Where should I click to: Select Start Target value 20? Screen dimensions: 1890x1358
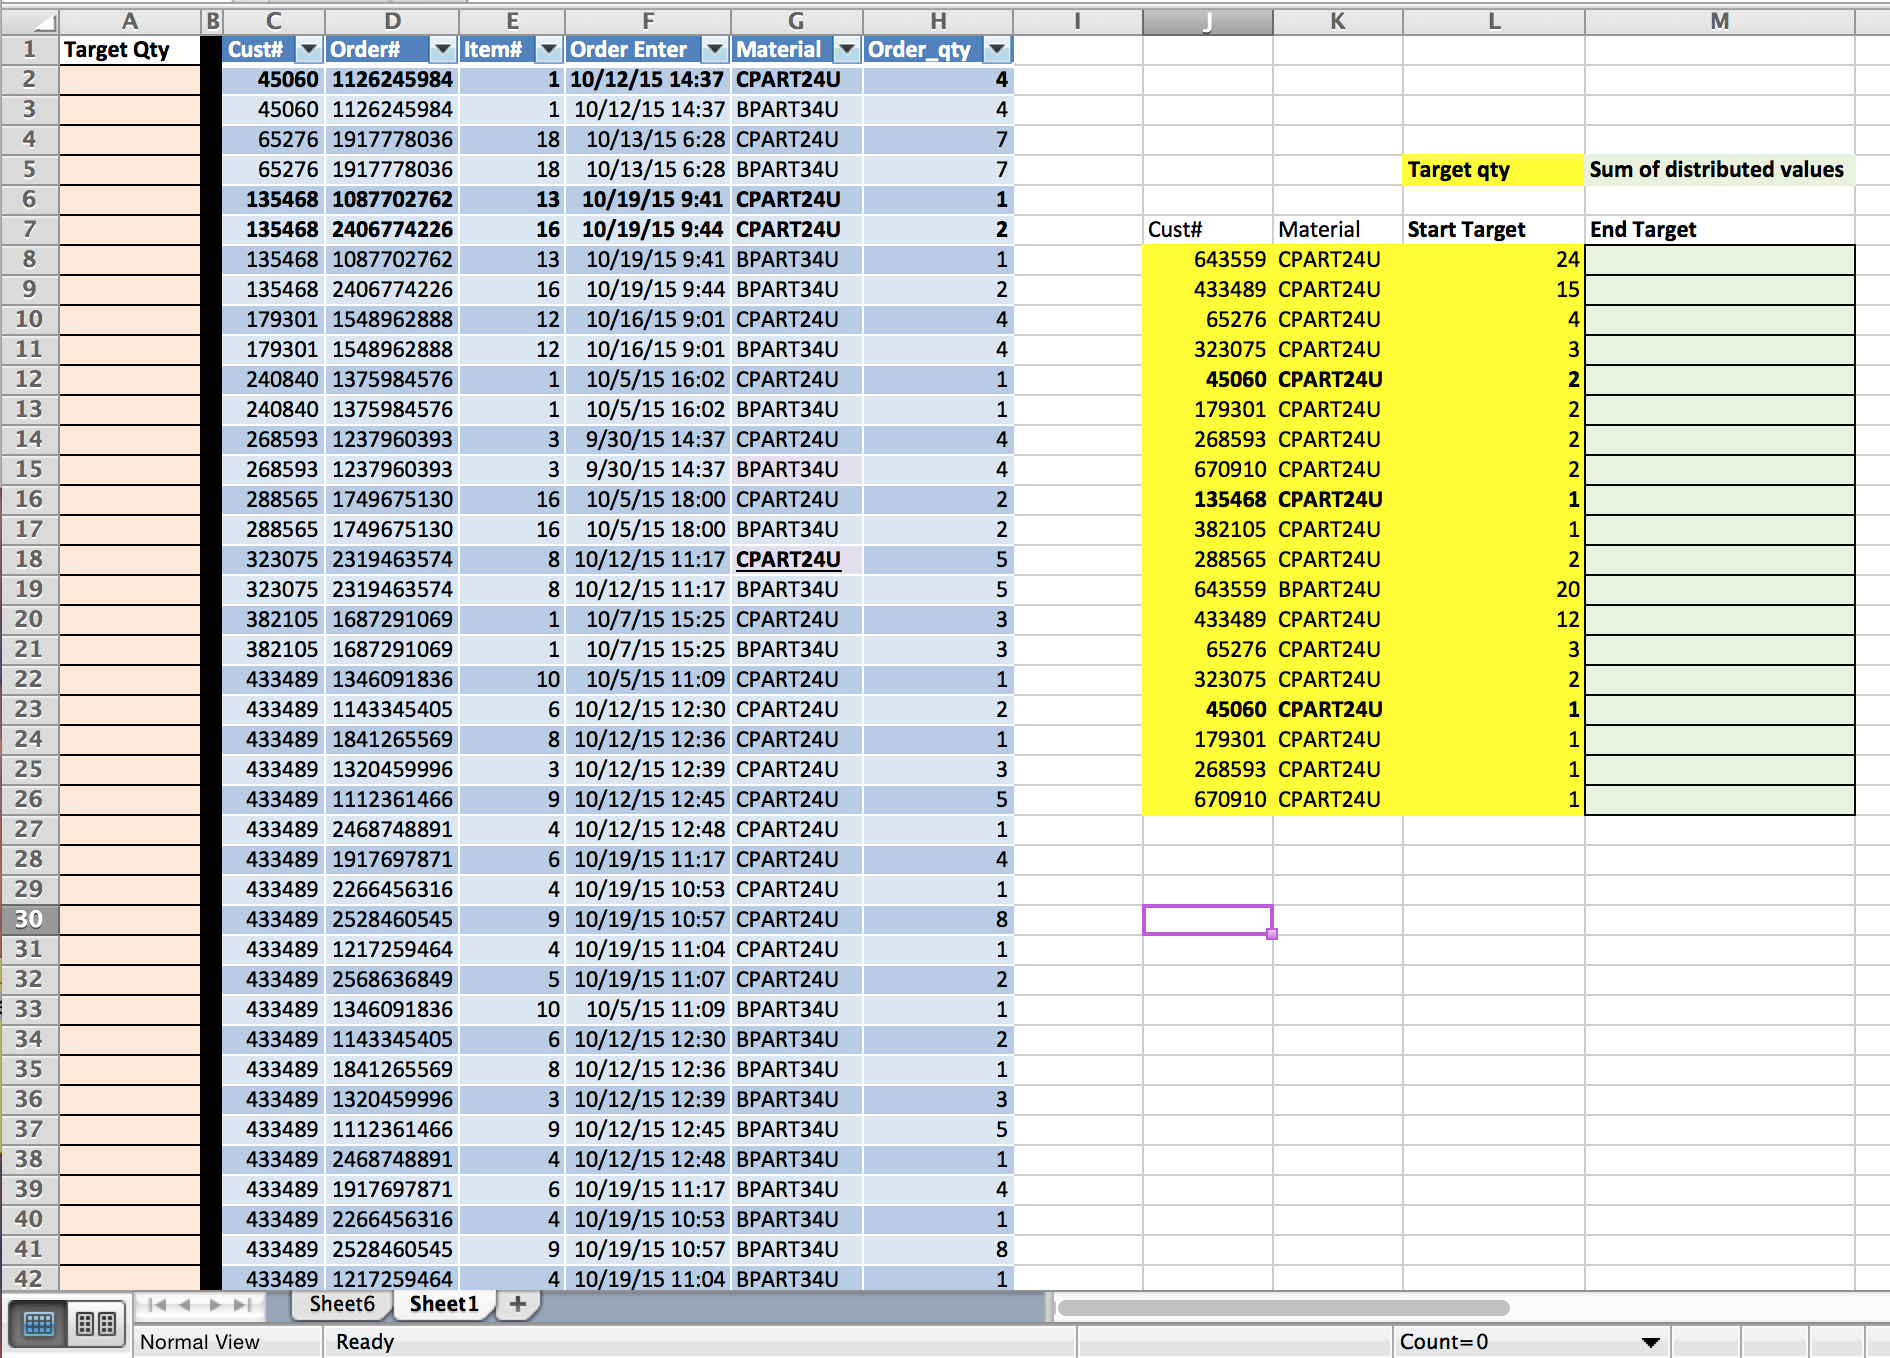(1494, 590)
